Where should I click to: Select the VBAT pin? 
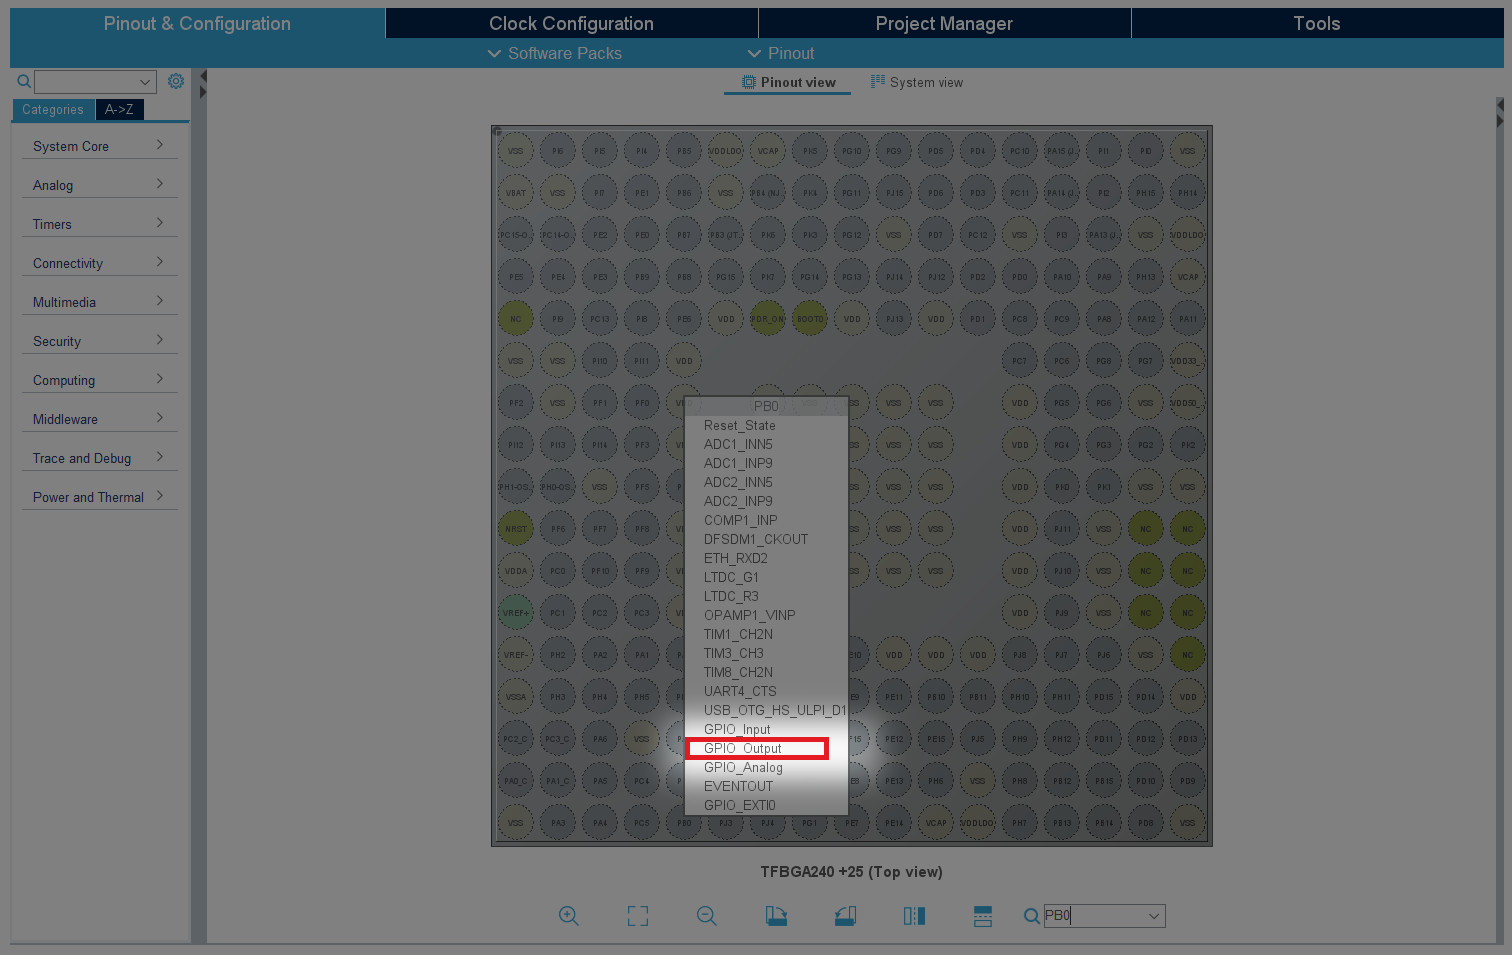click(x=516, y=193)
